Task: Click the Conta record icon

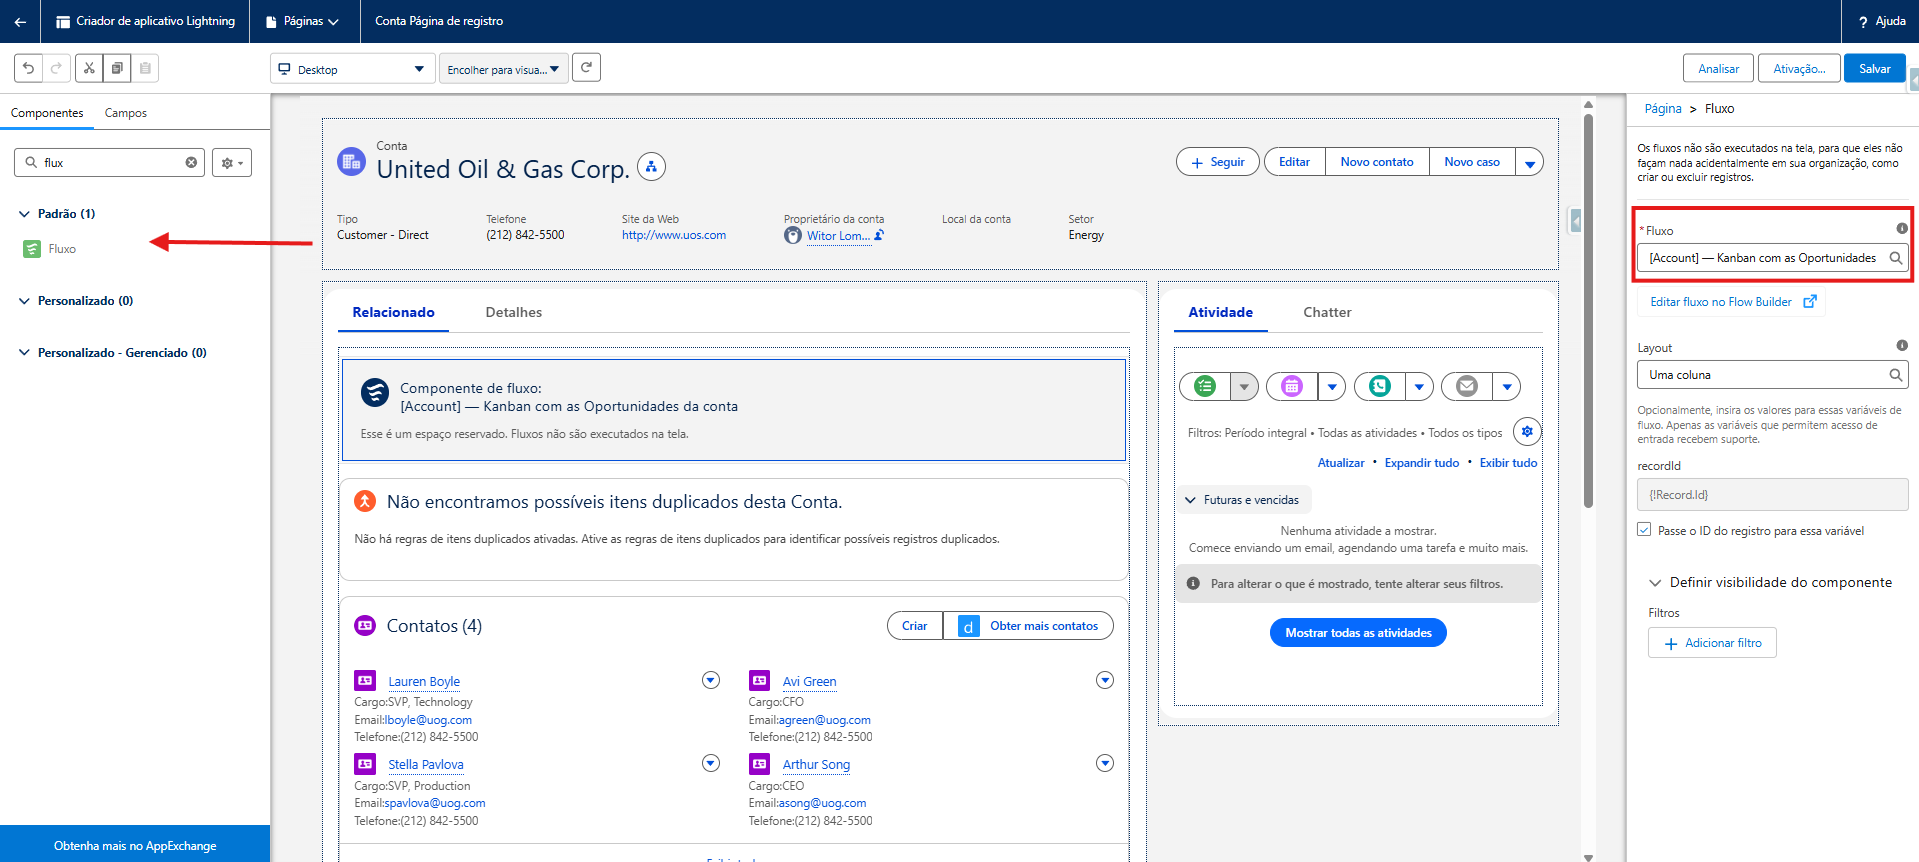Action: 351,161
